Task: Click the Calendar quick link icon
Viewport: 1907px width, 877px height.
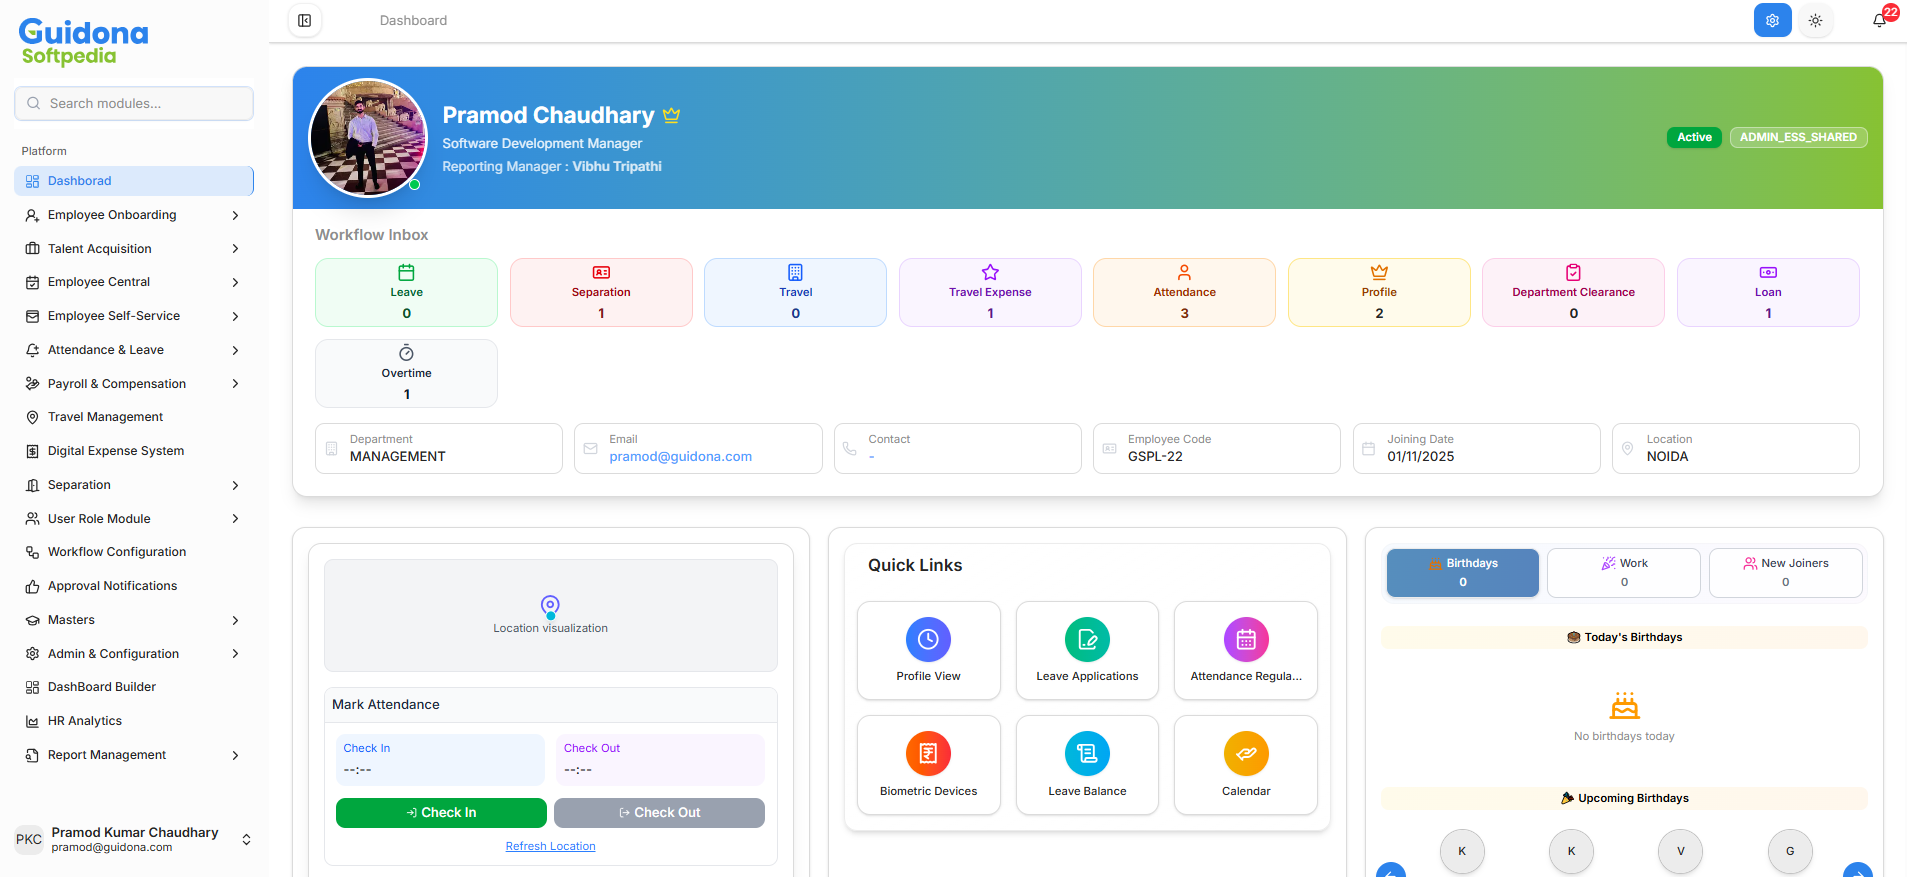Action: pyautogui.click(x=1246, y=754)
